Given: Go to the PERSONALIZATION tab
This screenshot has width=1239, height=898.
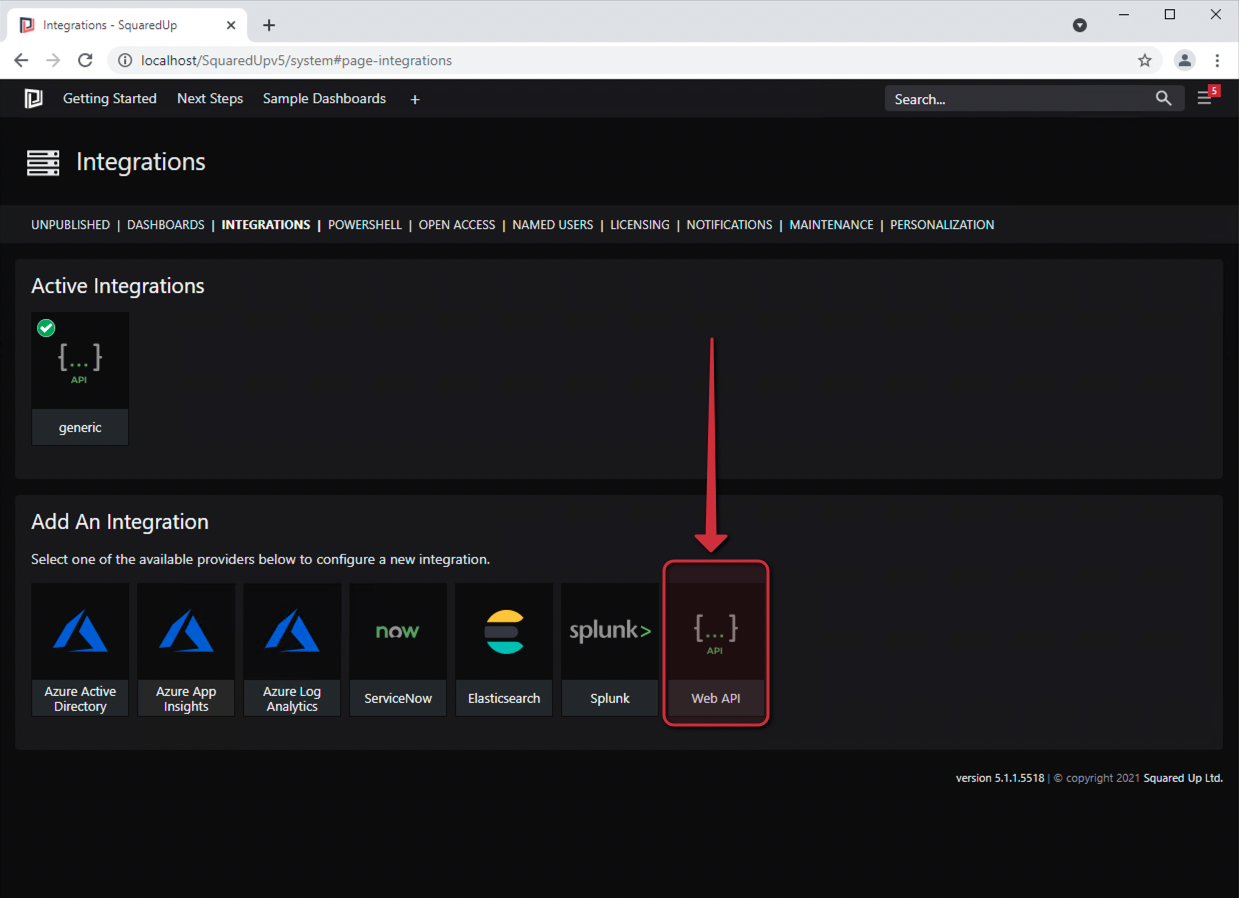Looking at the screenshot, I should click(942, 225).
